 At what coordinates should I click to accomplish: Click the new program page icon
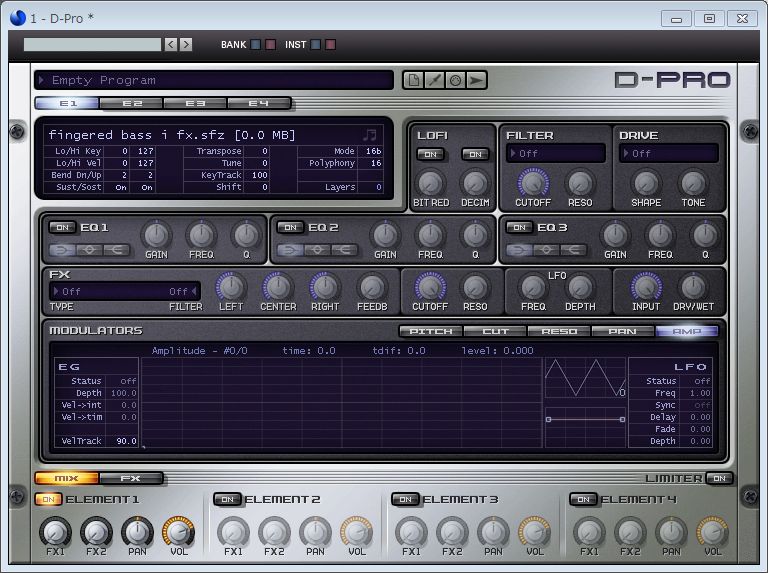(413, 80)
